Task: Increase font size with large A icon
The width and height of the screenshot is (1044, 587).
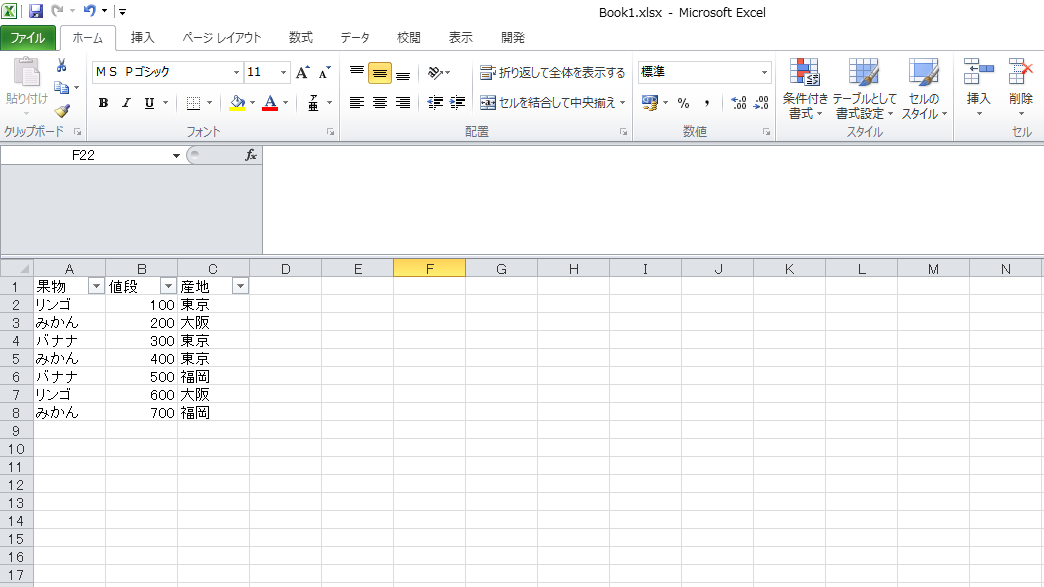Action: 302,72
